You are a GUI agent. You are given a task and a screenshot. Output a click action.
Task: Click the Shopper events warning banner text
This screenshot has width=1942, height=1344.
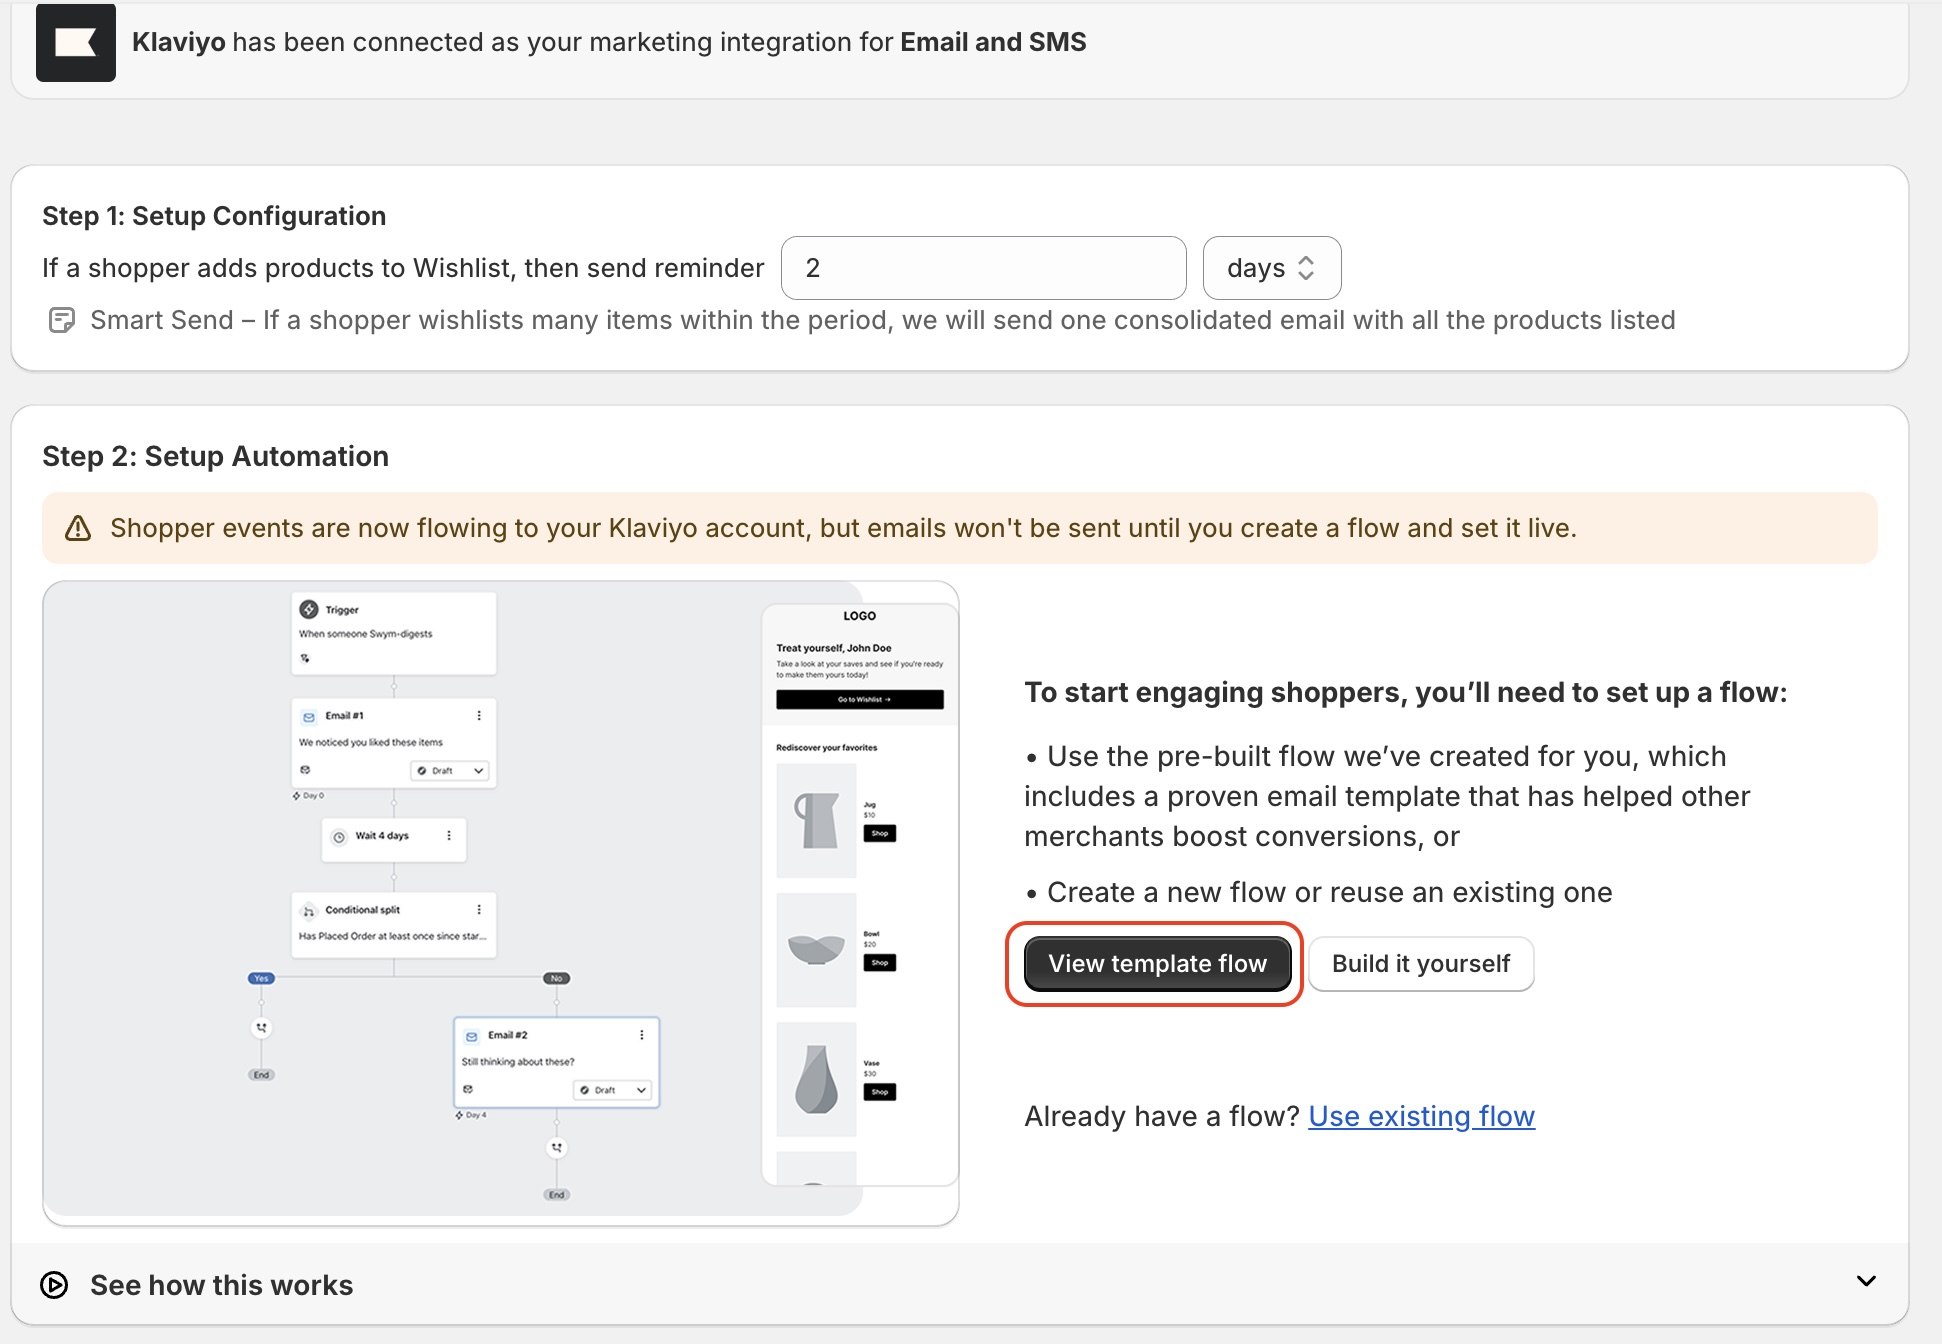tap(843, 528)
